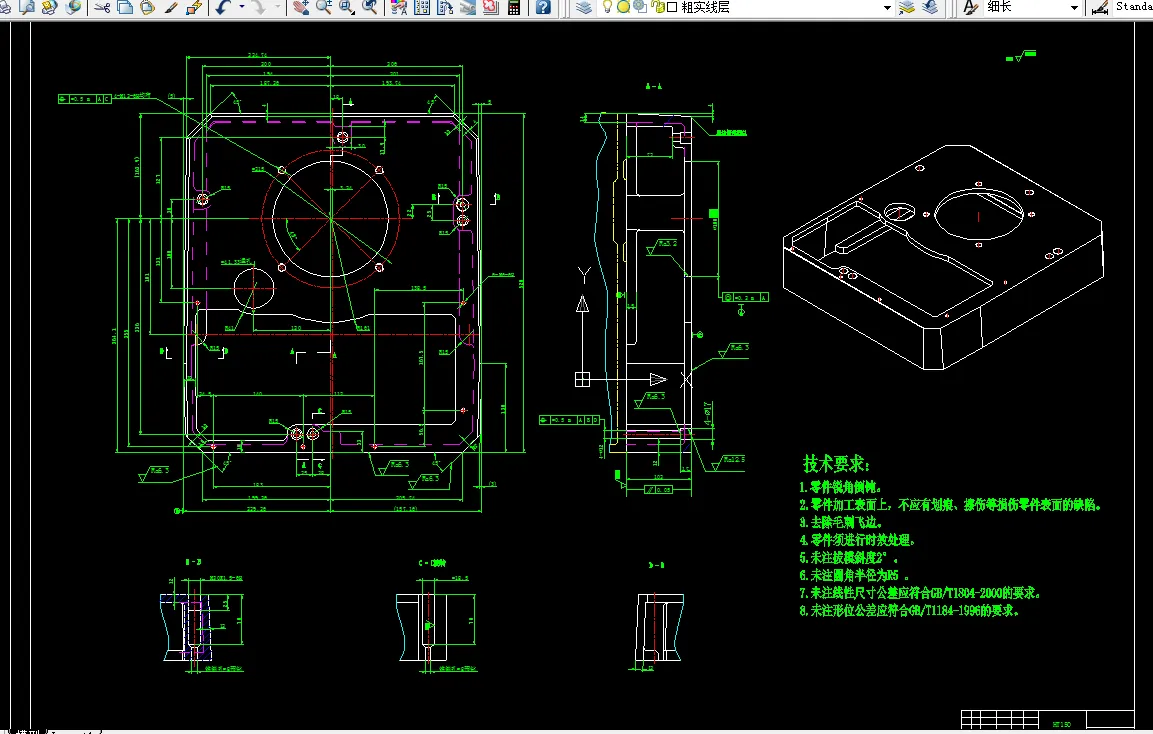Open Plot Preview from the toolbar
This screenshot has height=734, width=1153.
(26, 7)
